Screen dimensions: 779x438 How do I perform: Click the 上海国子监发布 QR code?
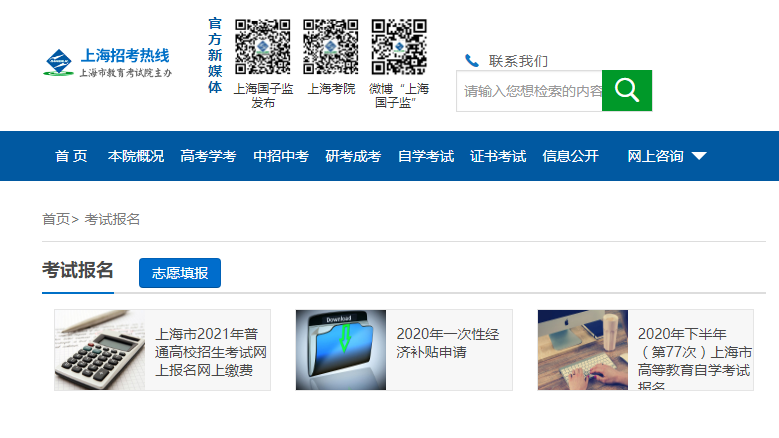click(262, 47)
